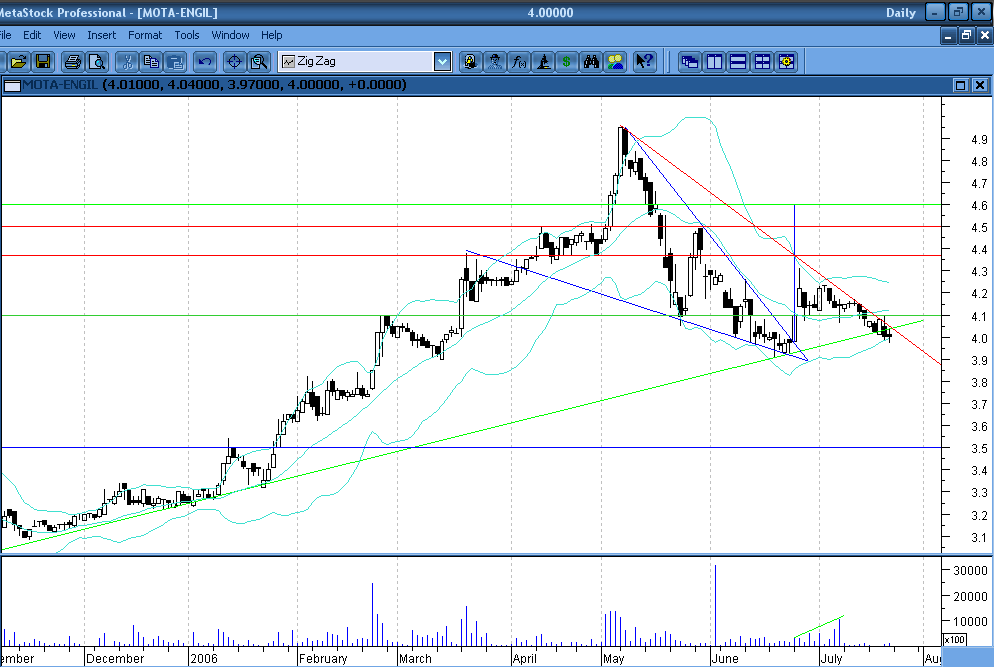994x667 pixels.
Task: Open a file with the folder icon
Action: coord(18,62)
